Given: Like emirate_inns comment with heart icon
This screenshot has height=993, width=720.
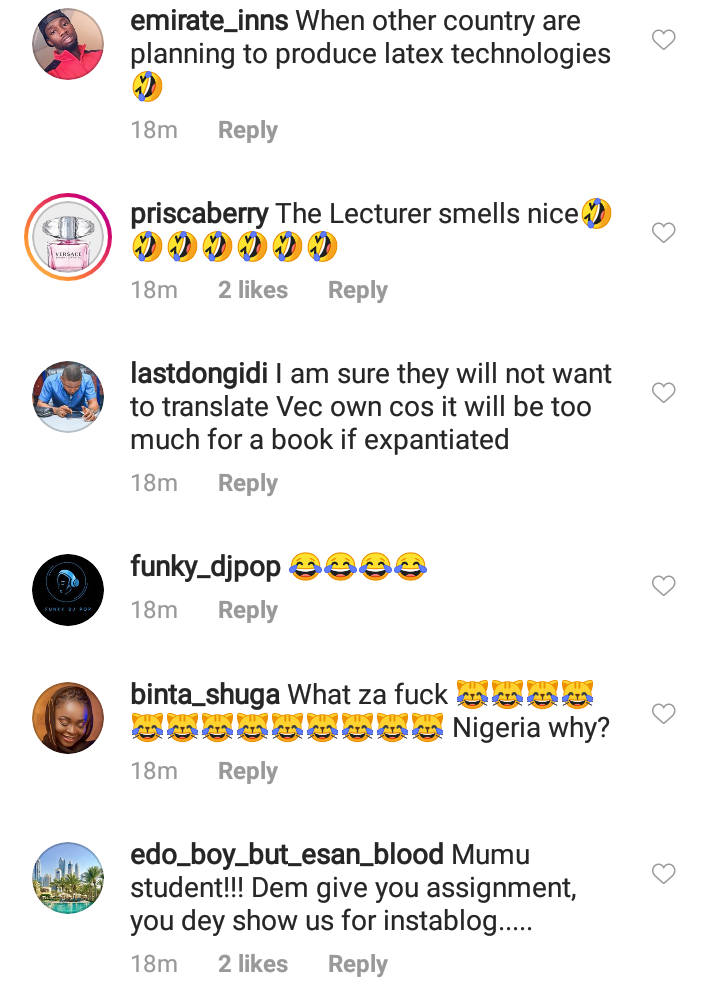Looking at the screenshot, I should pos(663,40).
